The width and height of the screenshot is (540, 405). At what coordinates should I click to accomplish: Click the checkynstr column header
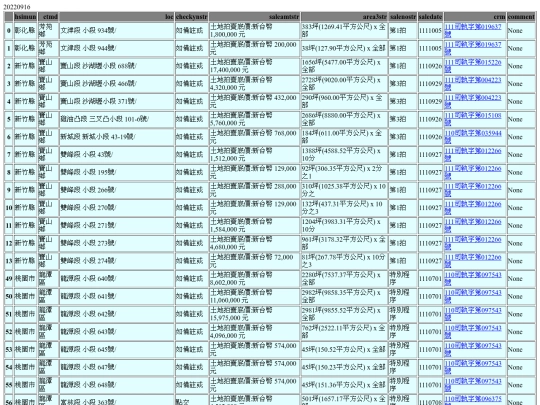tap(191, 17)
